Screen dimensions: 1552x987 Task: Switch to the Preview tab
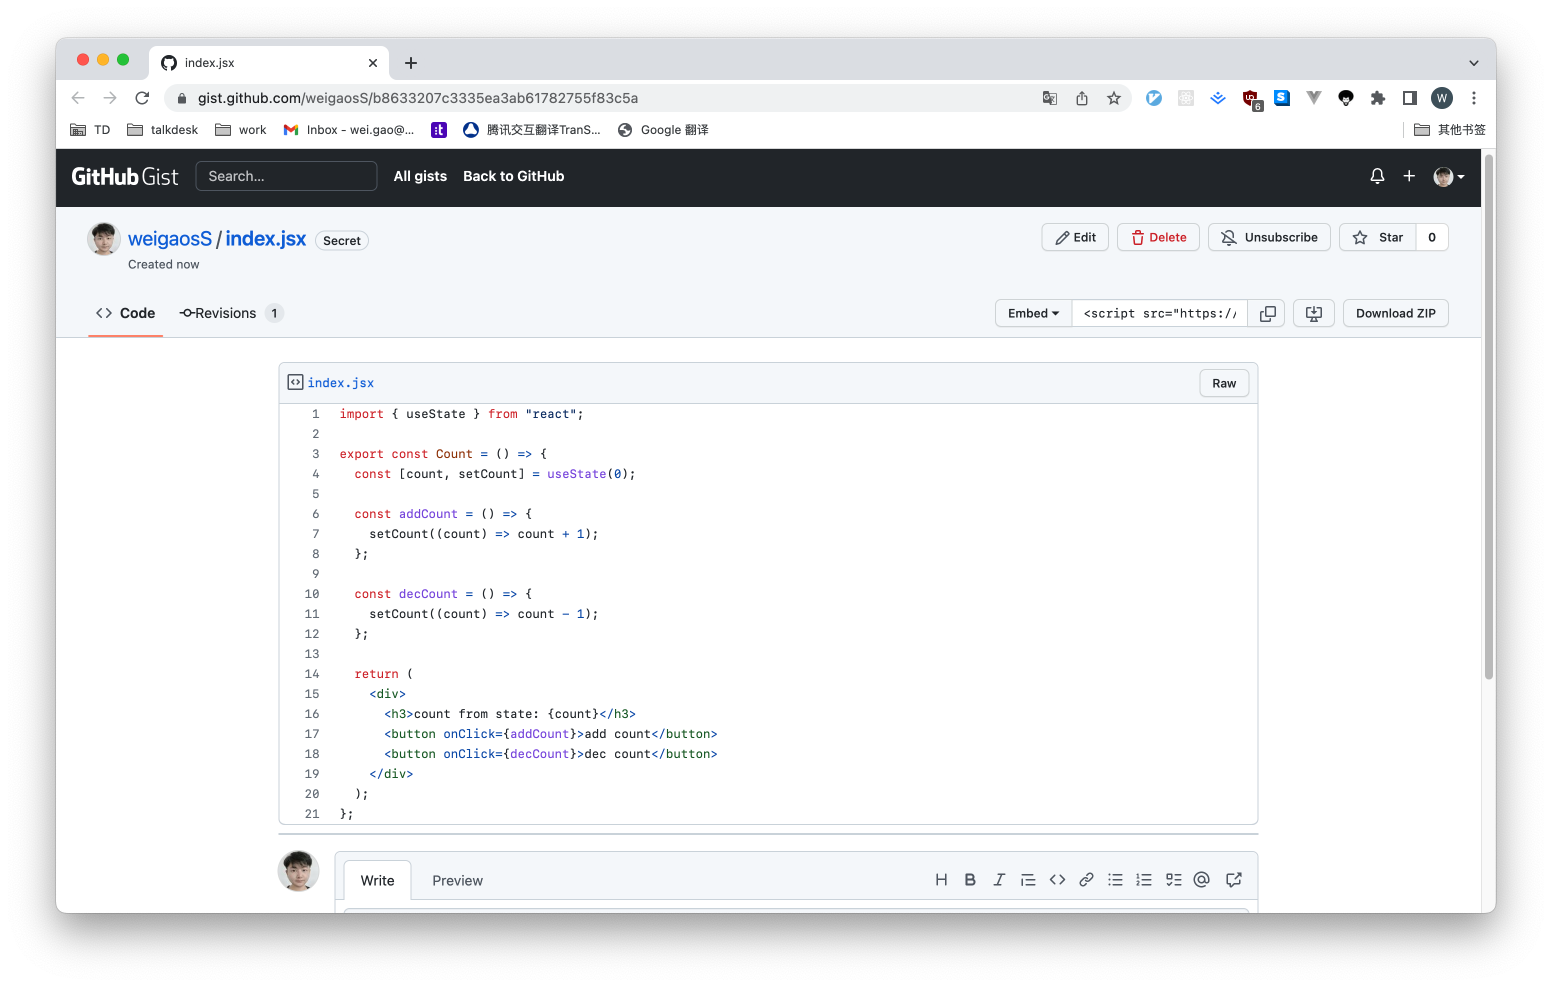click(x=457, y=880)
